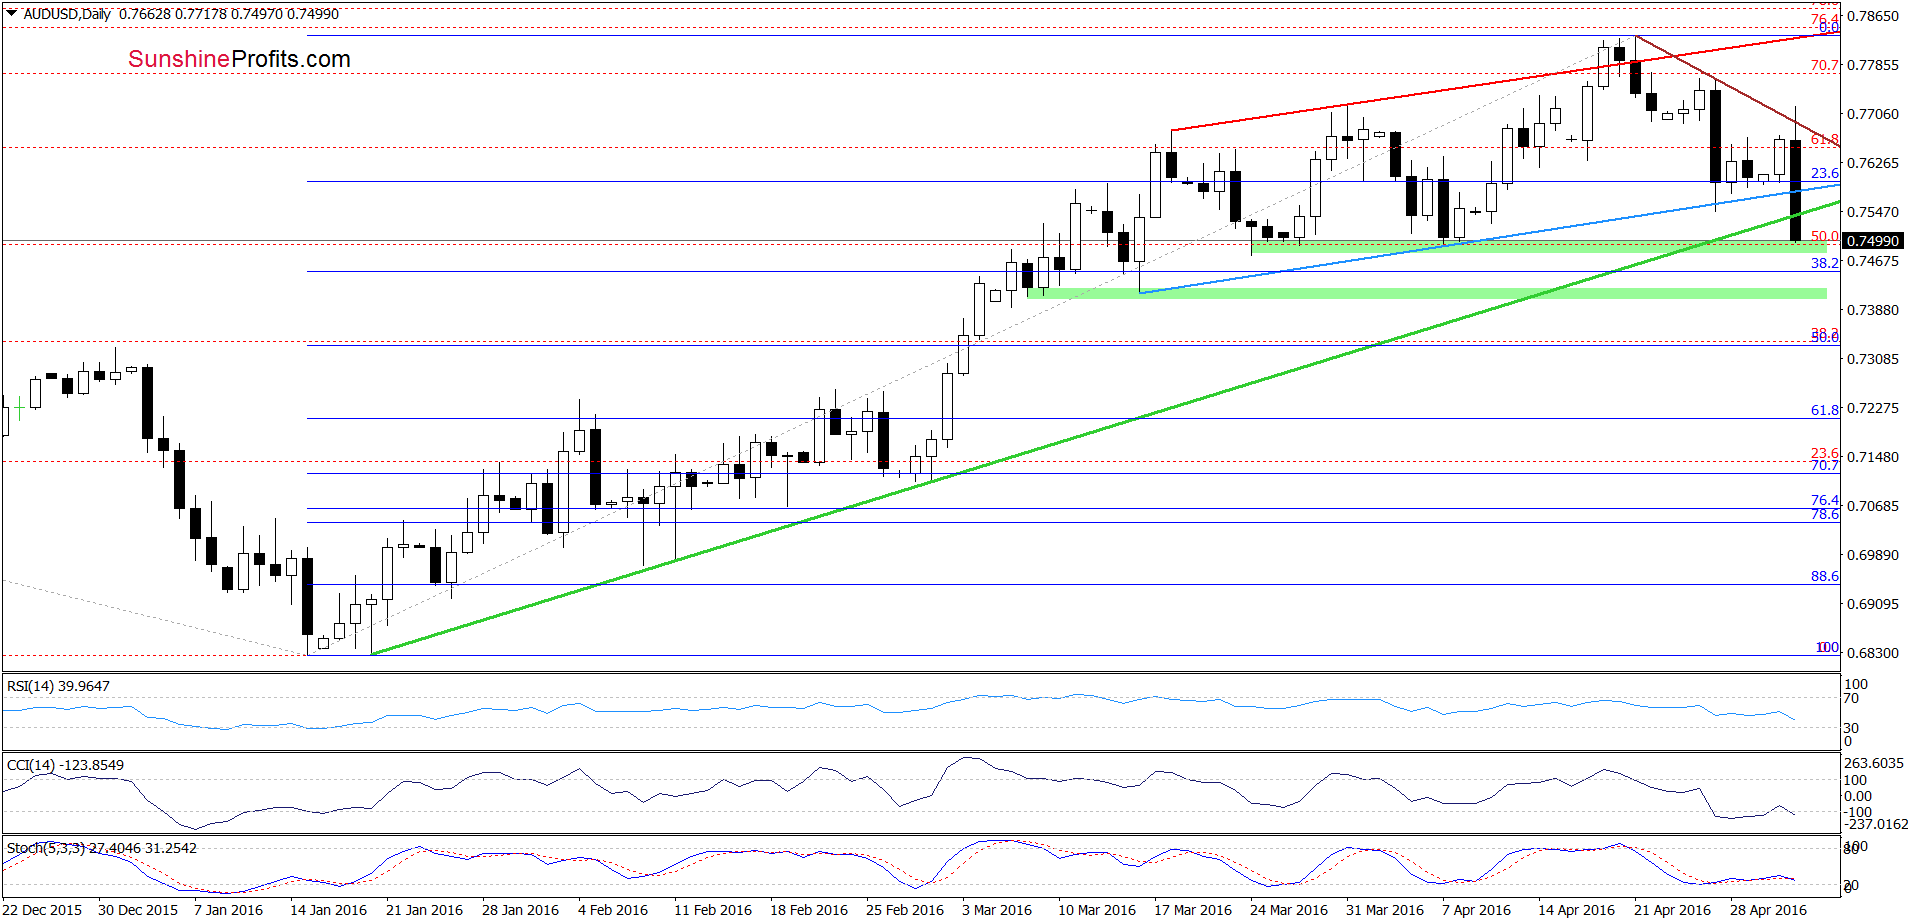This screenshot has height=924, width=1908.
Task: Select the Stoch(5,3,3) indicator label
Action: pos(102,848)
